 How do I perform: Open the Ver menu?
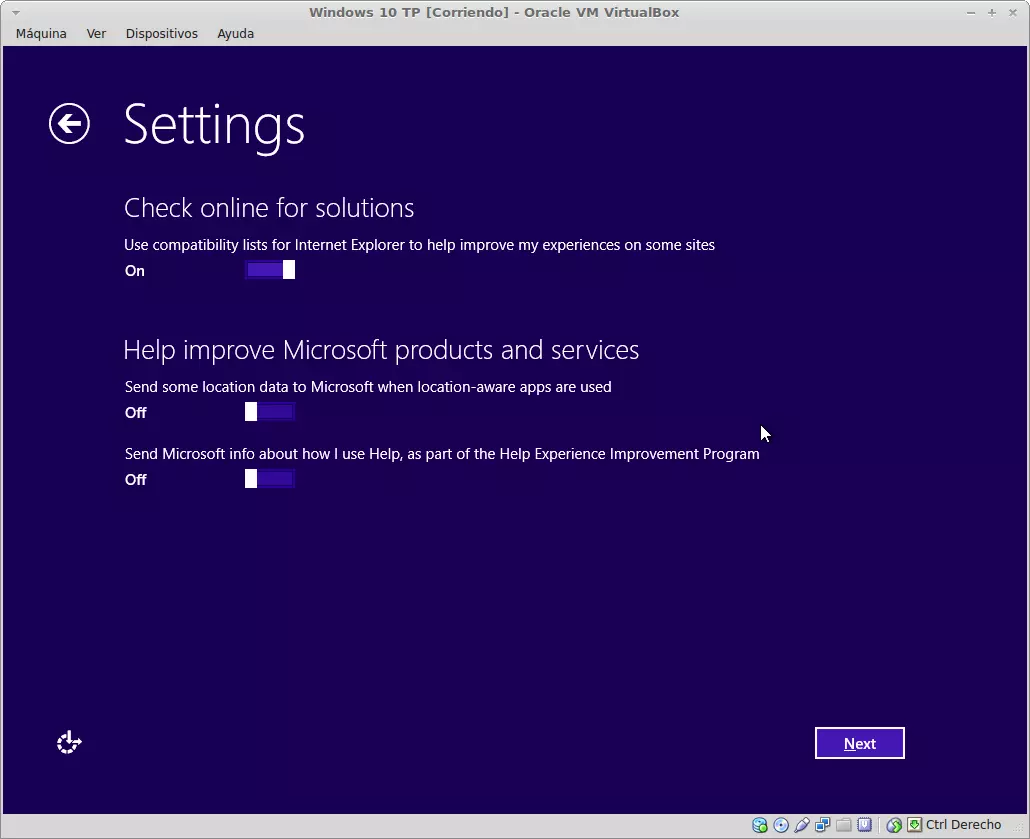coord(96,33)
